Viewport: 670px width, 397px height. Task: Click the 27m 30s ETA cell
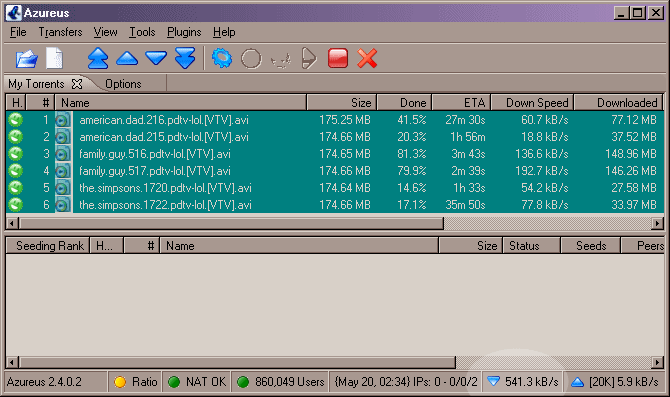point(465,120)
